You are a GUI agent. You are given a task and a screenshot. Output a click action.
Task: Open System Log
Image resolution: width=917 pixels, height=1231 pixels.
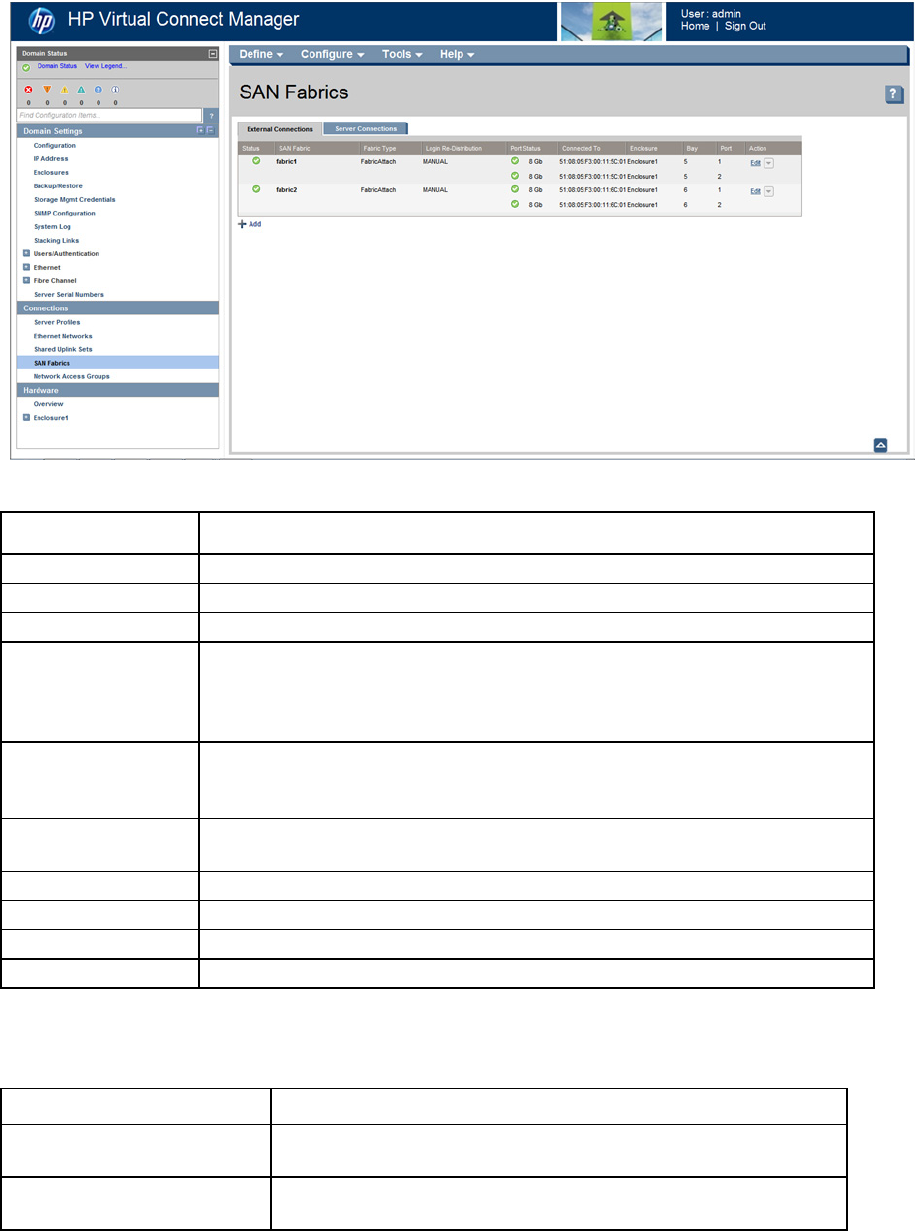click(52, 227)
